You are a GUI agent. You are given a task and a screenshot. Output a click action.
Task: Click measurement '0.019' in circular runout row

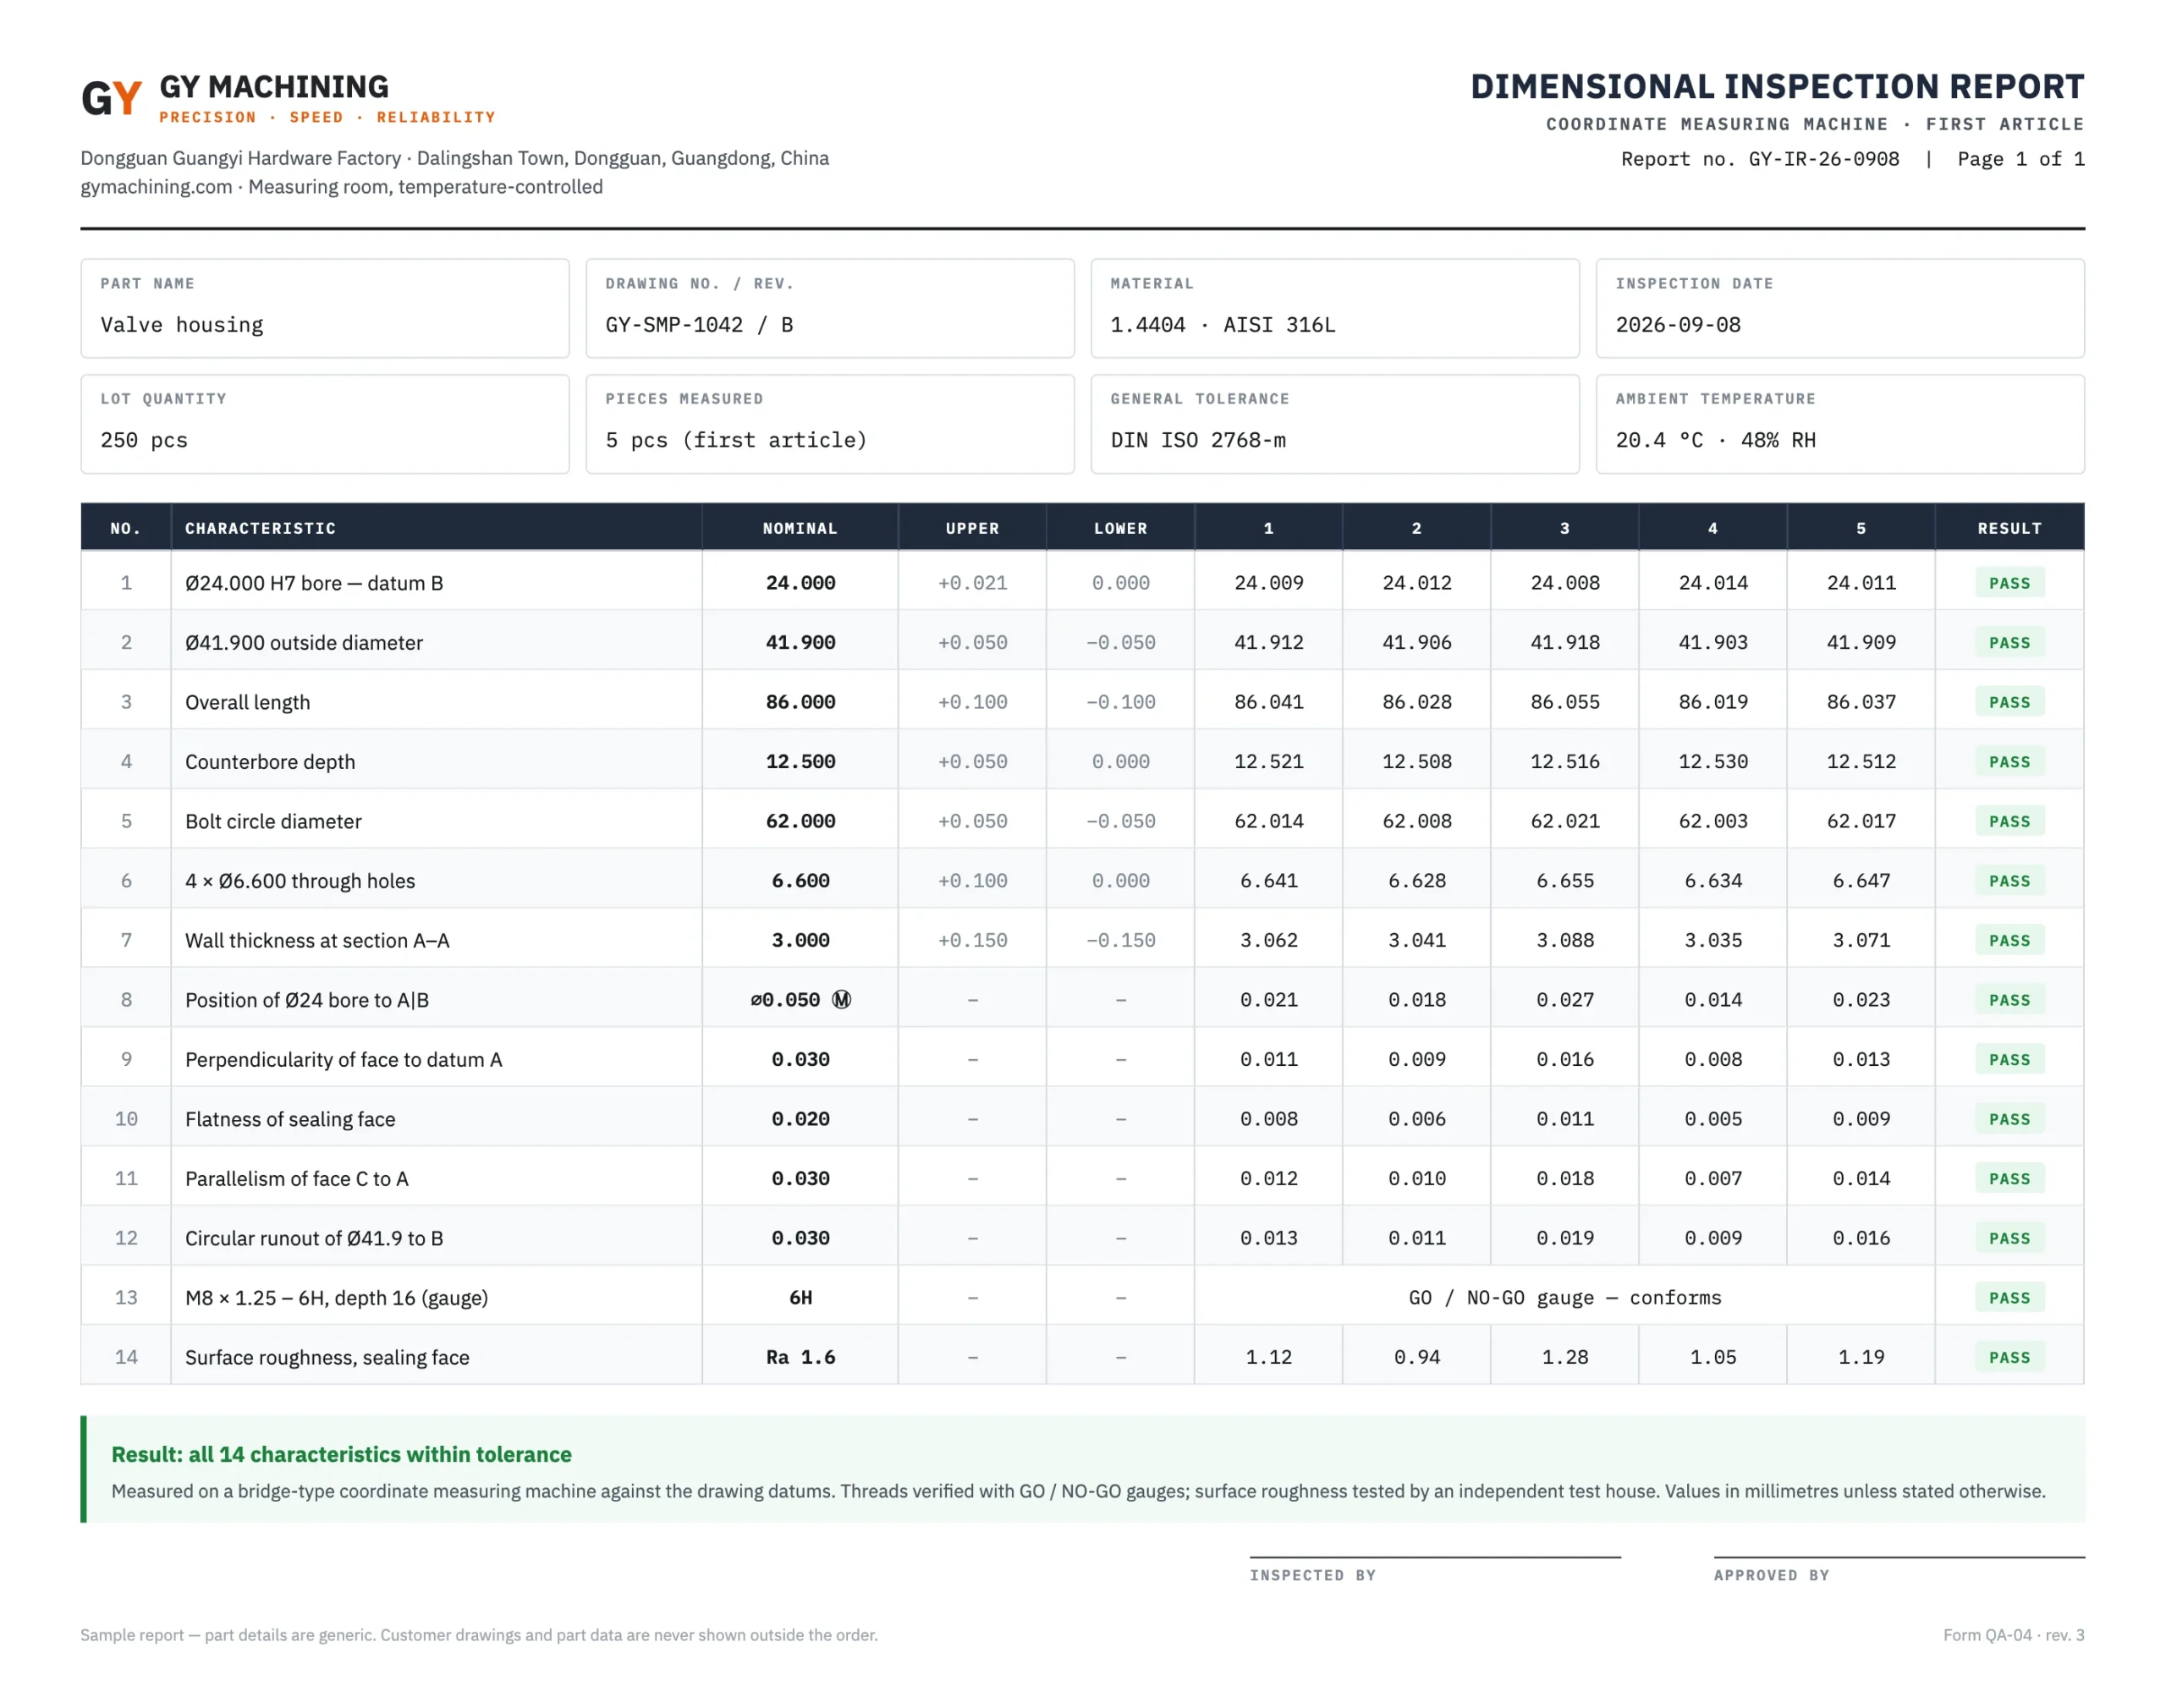tap(1565, 1238)
